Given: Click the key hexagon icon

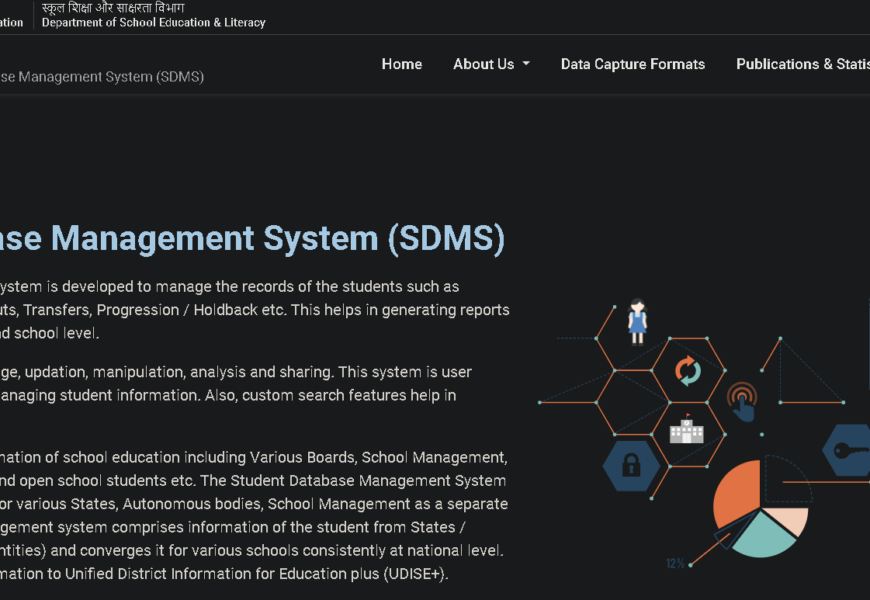Looking at the screenshot, I should (x=849, y=450).
